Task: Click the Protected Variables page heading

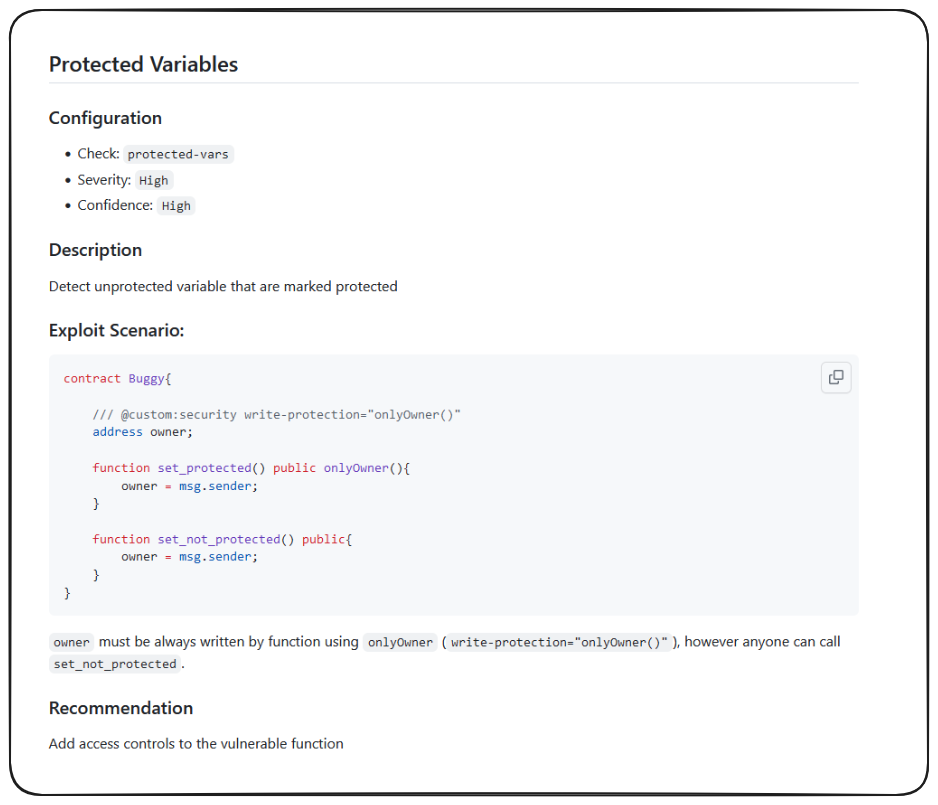Action: coord(143,65)
